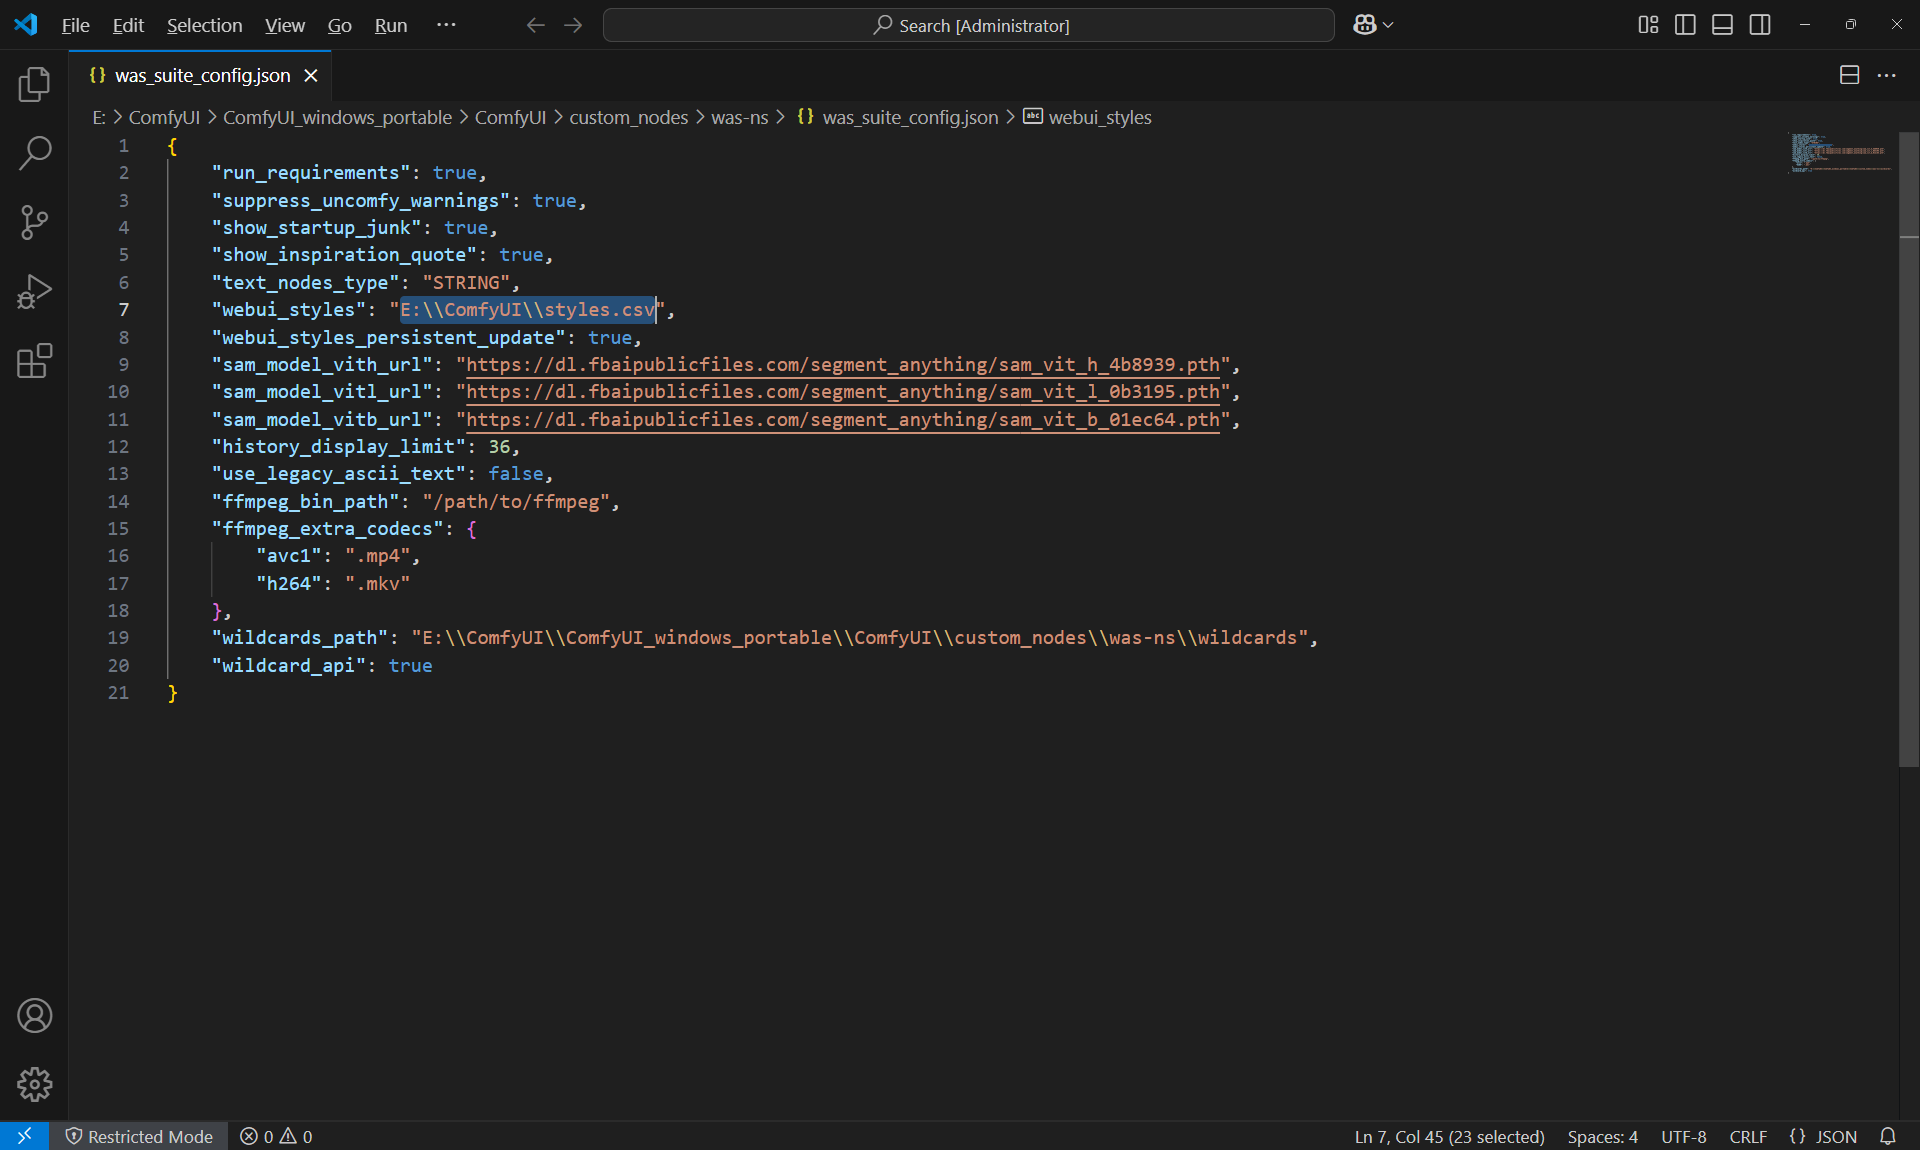
Task: Click the Search command center field
Action: point(968,25)
